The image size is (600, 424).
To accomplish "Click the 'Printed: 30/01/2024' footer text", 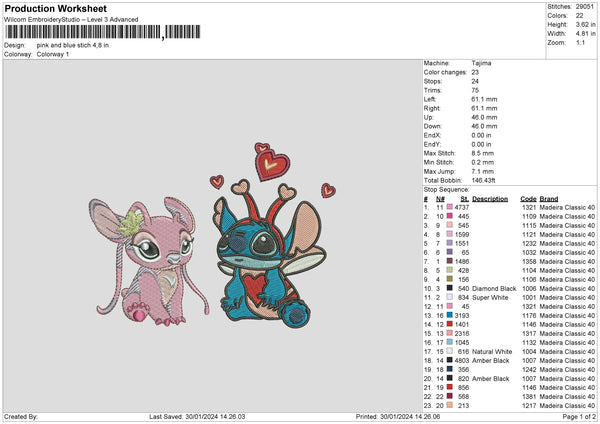I will 398,417.
